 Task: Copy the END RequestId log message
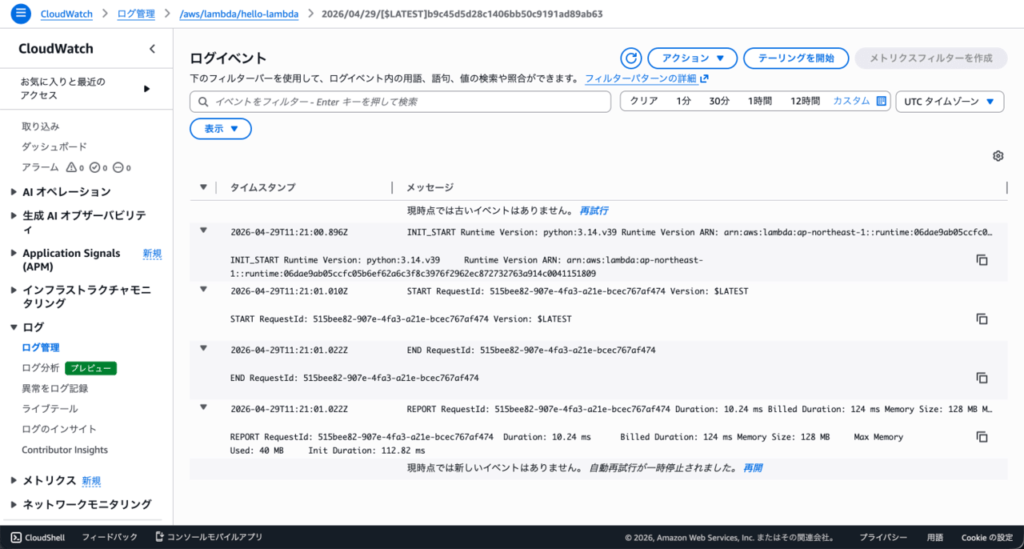(982, 377)
